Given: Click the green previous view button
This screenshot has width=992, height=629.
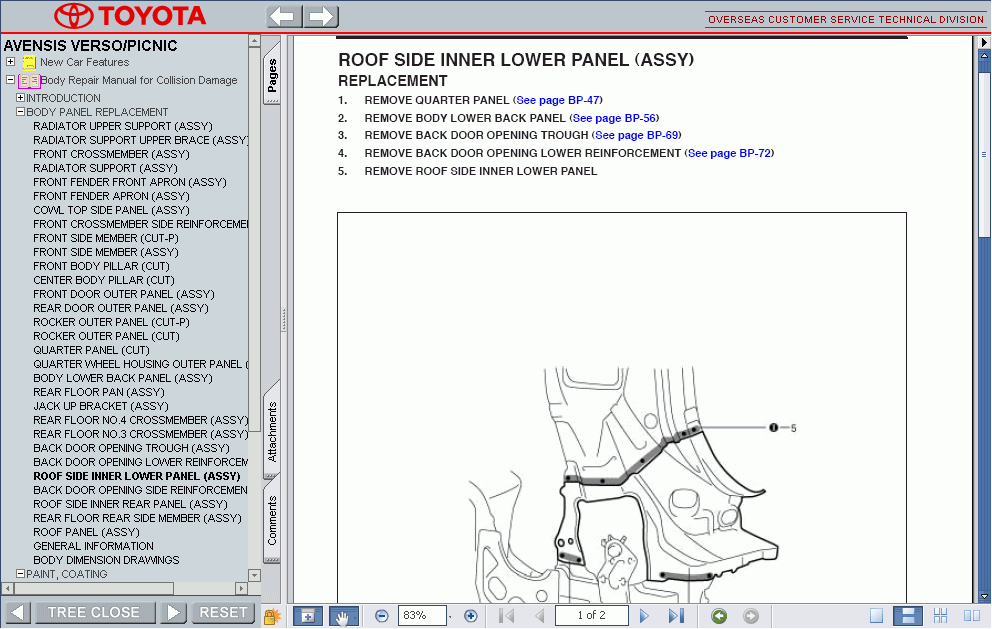Looking at the screenshot, I should click(719, 616).
